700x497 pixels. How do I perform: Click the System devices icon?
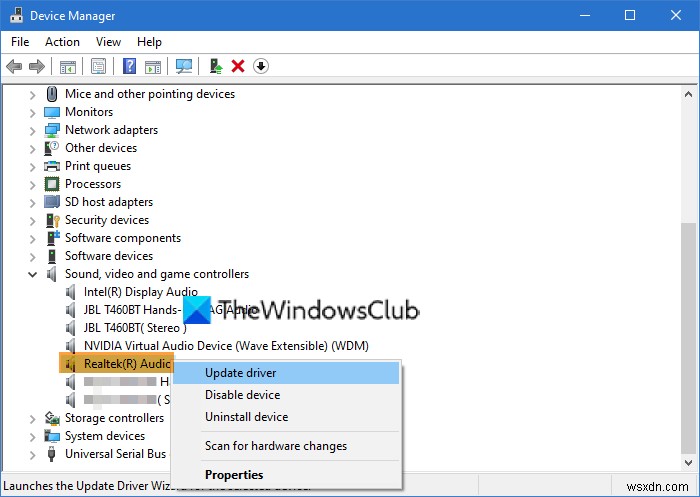click(52, 436)
